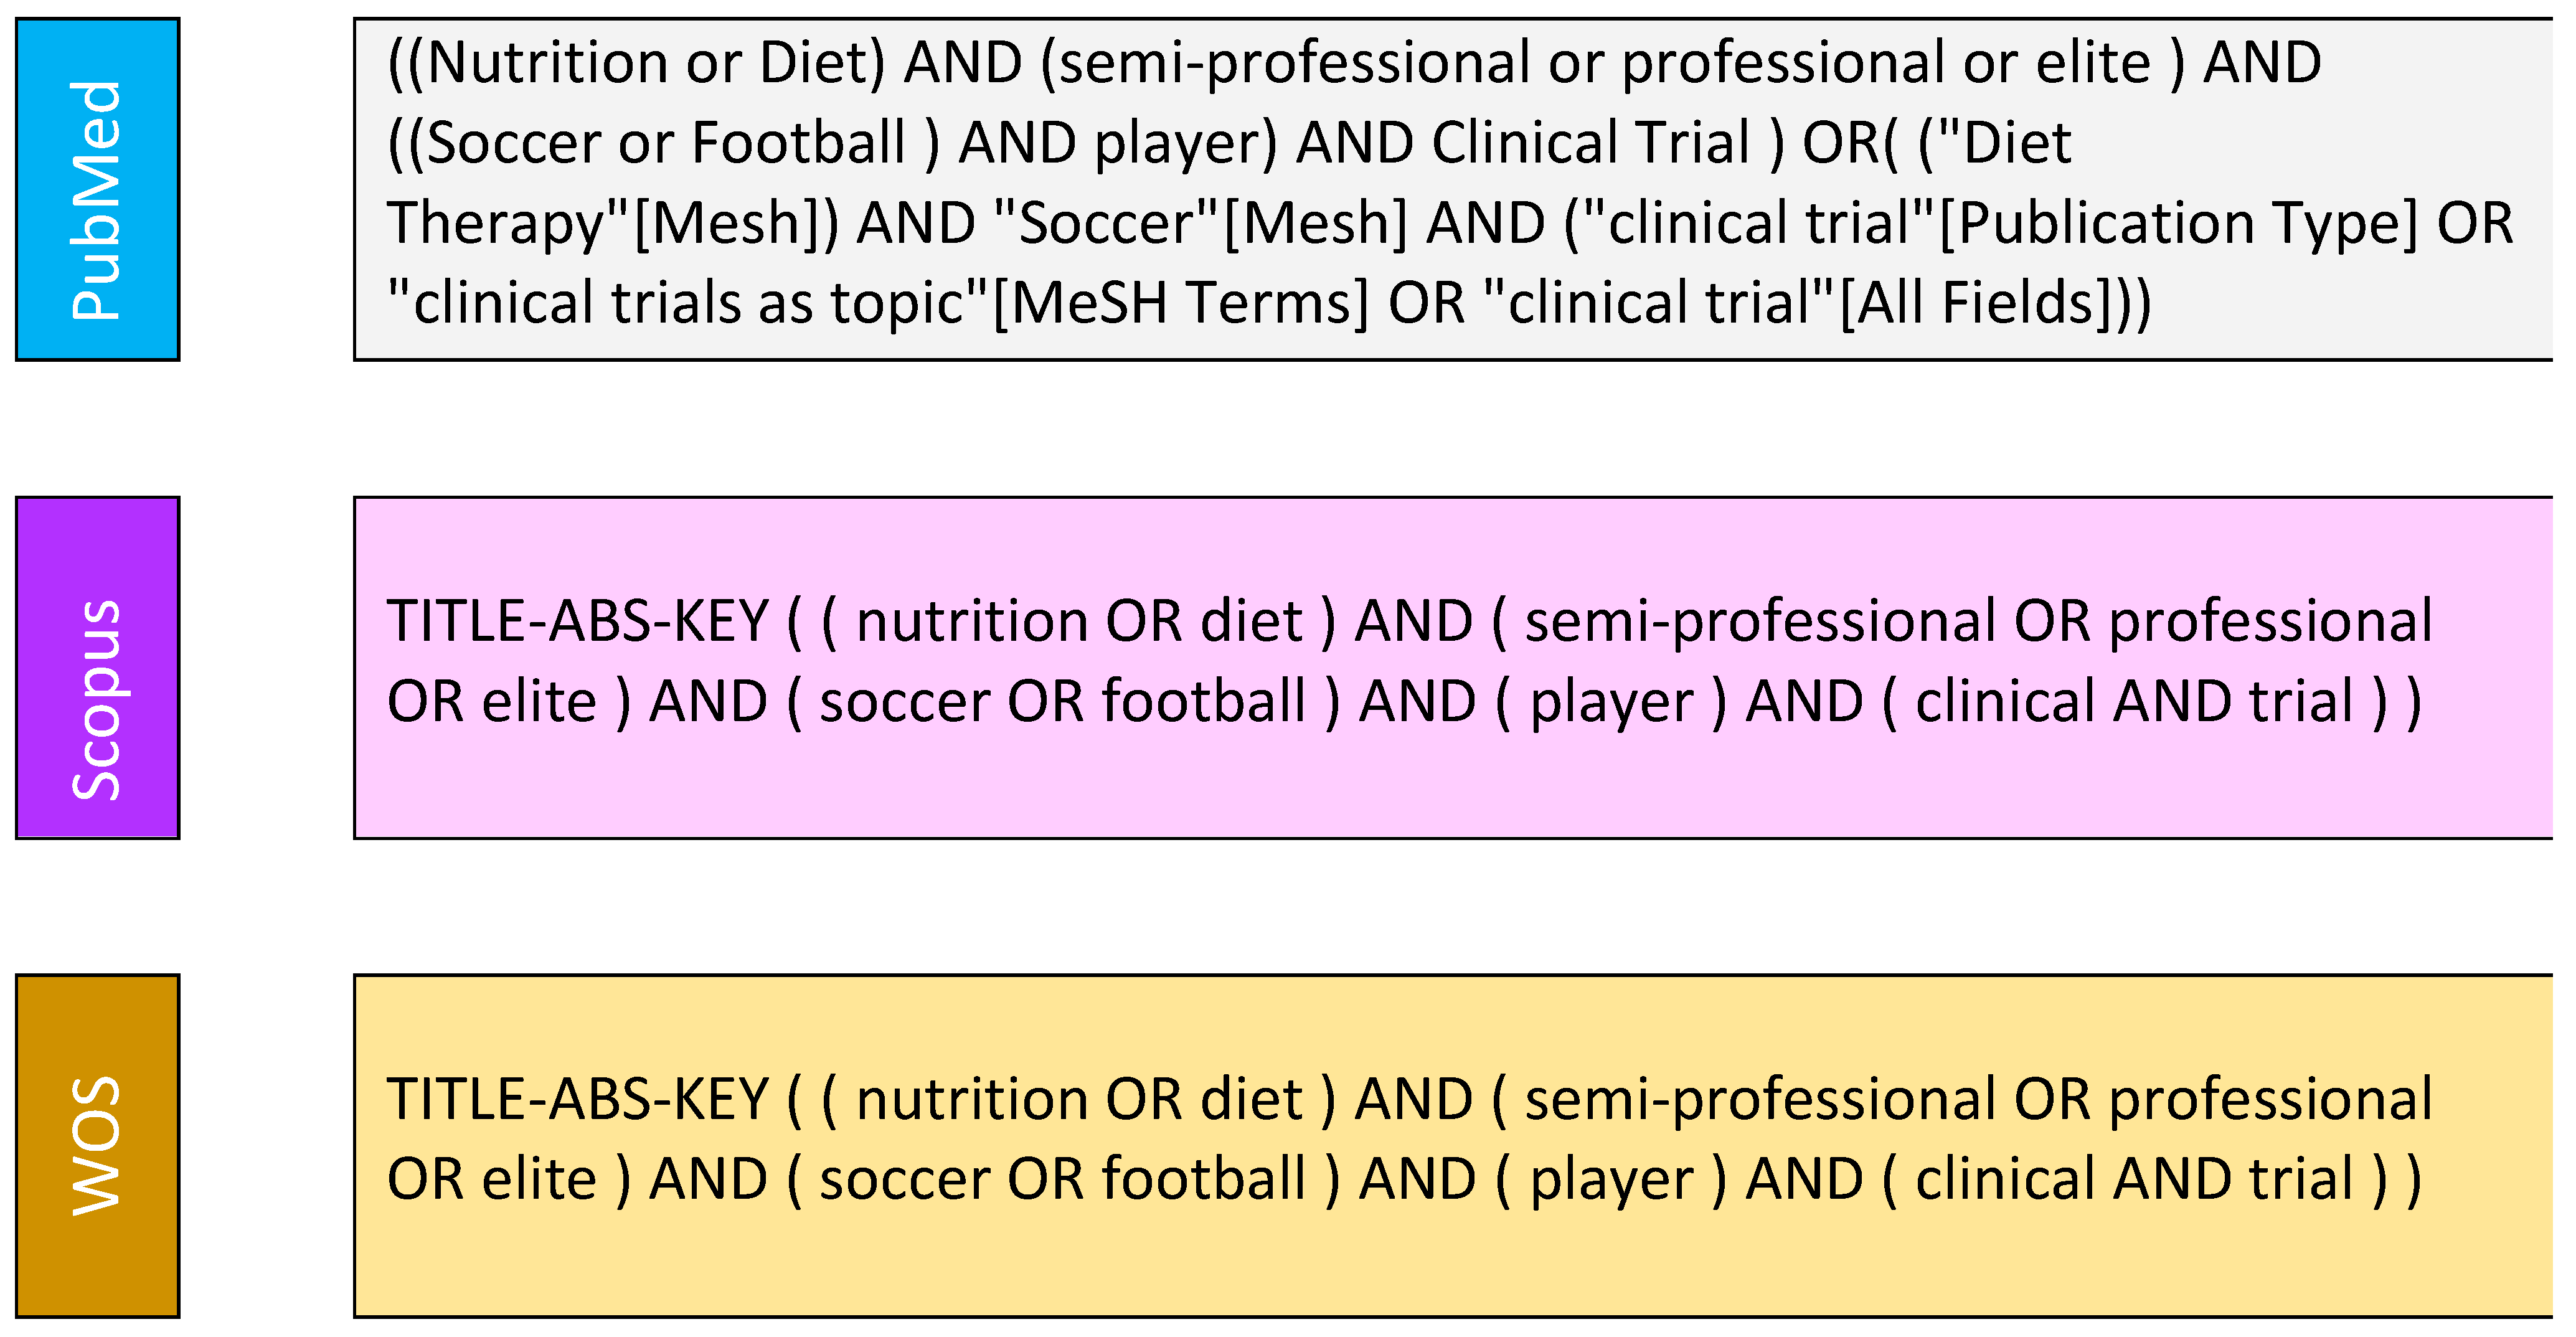The image size is (2576, 1337).
Task: Click the word "Nutrition" in PubMed query
Action: pos(548,63)
